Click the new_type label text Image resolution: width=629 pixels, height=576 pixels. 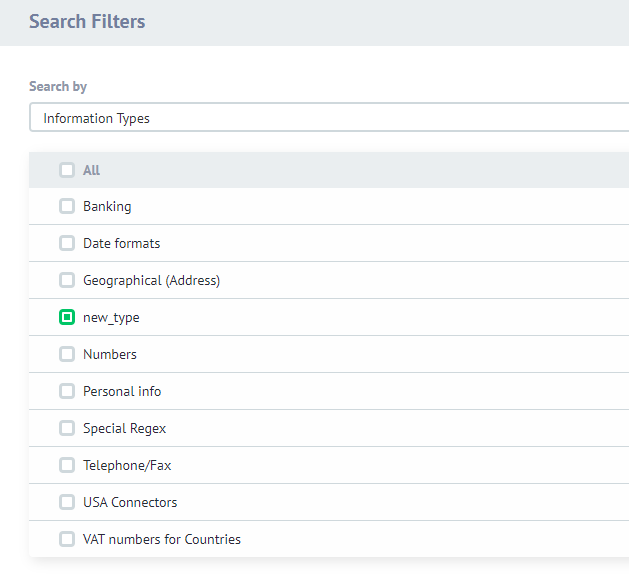111,317
